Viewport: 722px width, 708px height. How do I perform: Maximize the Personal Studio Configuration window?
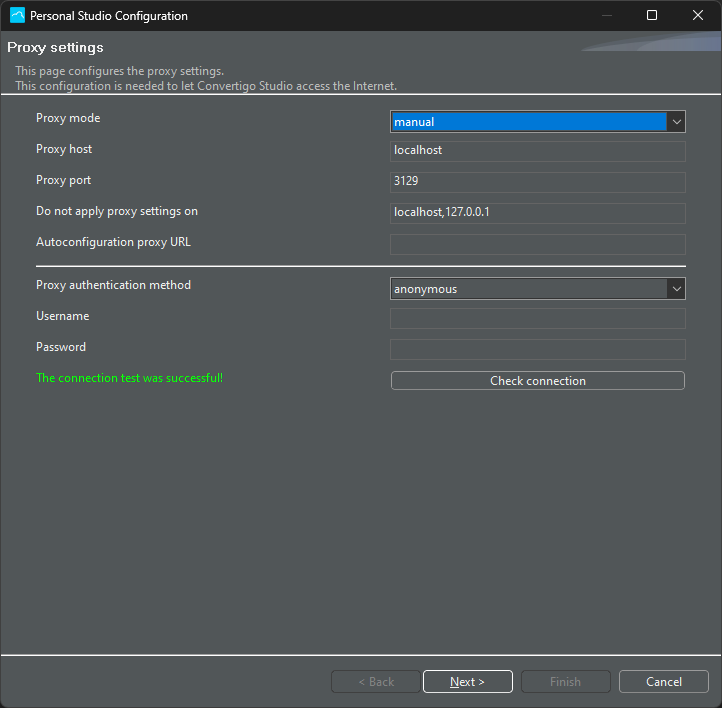coord(652,16)
